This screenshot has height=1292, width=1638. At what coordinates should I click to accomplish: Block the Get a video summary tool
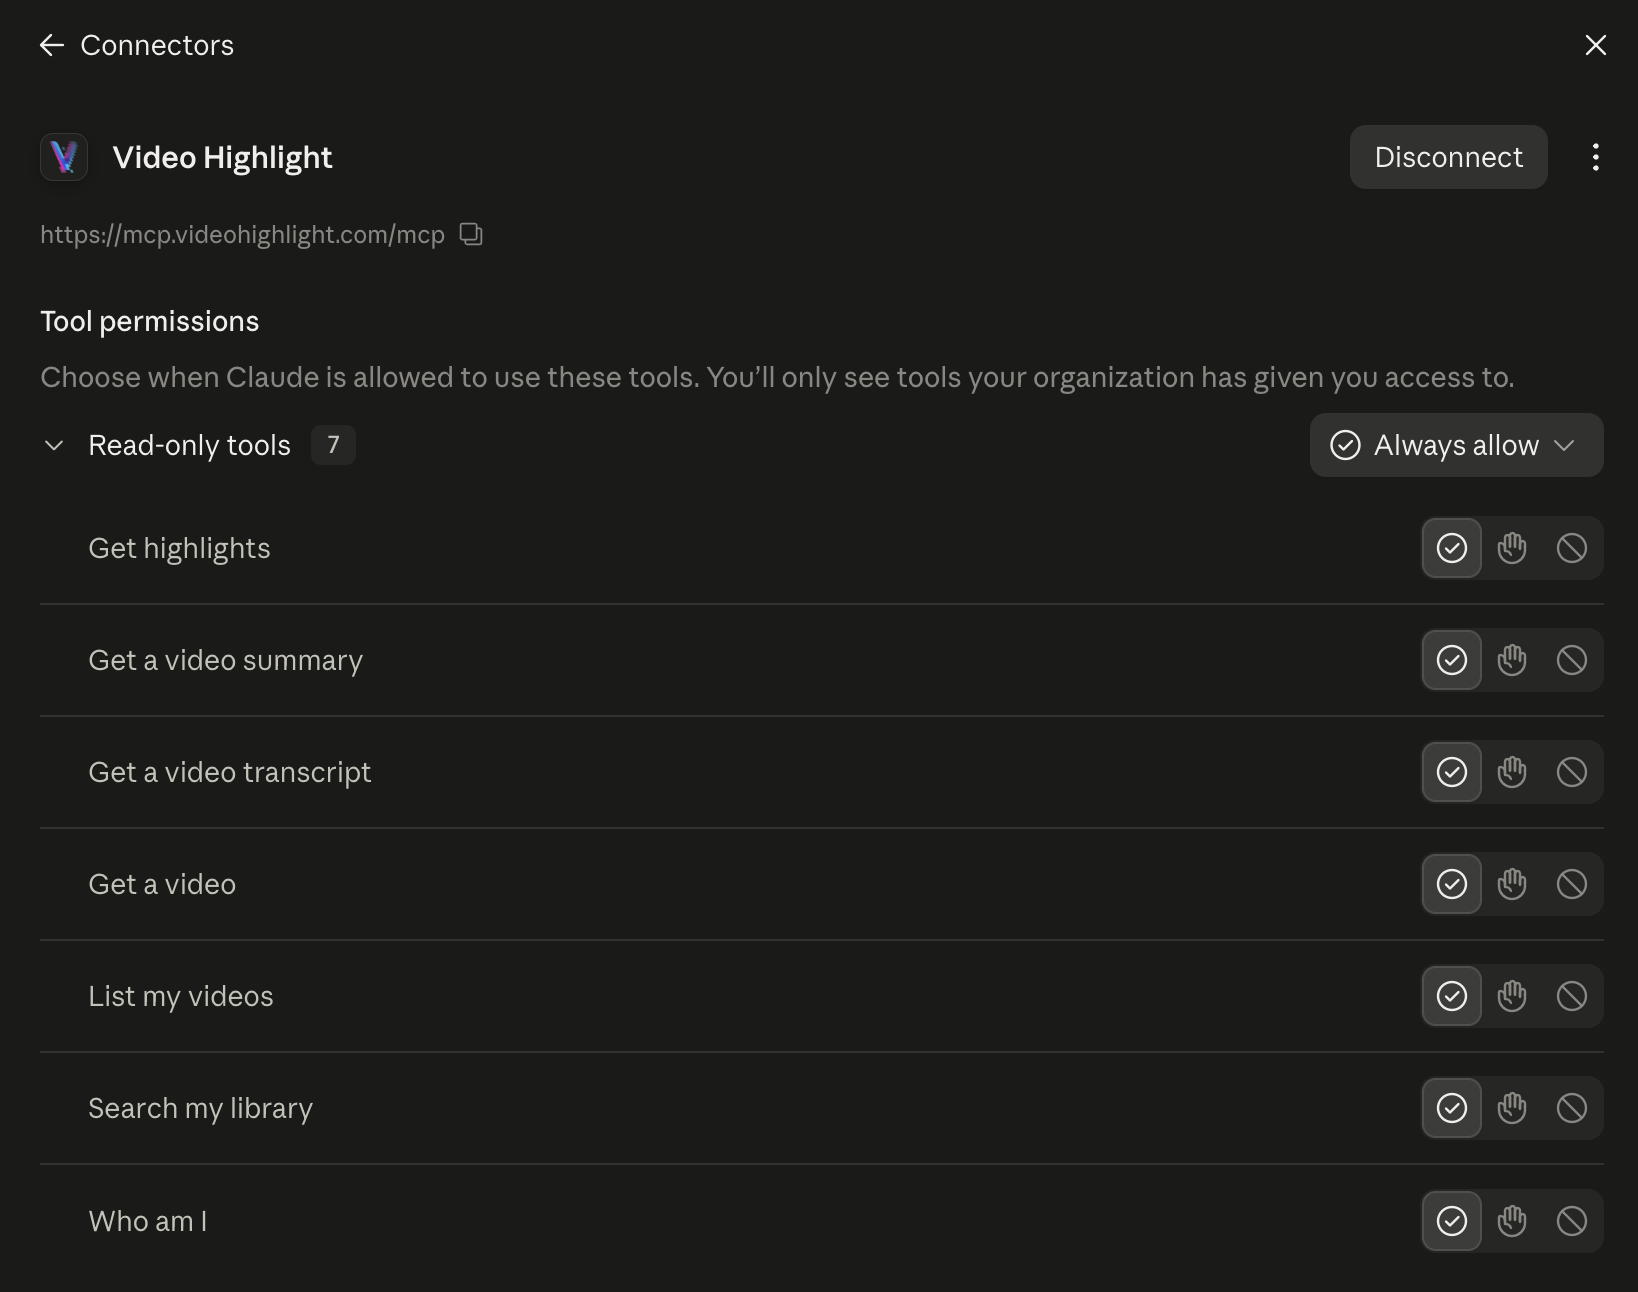1571,660
